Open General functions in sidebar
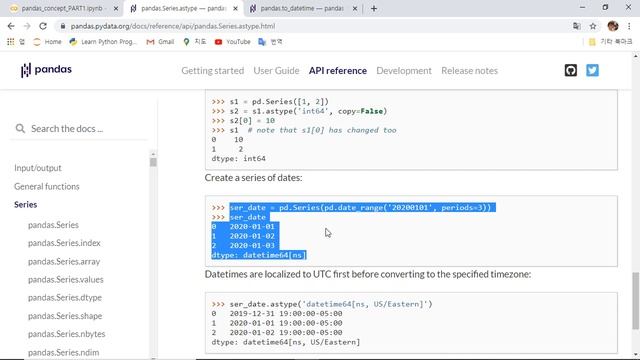The image size is (640, 360). click(47, 187)
